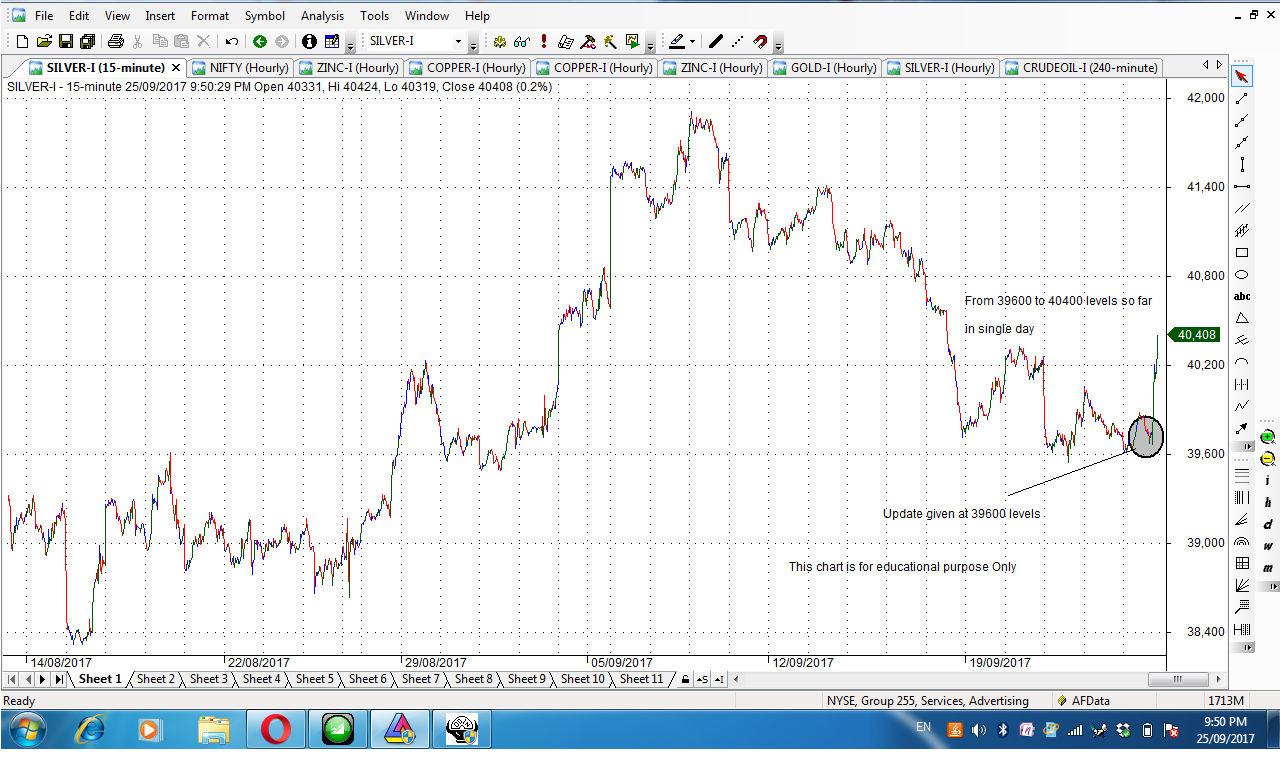Select the triangle drawing tool
This screenshot has width=1280, height=768.
point(1242,317)
